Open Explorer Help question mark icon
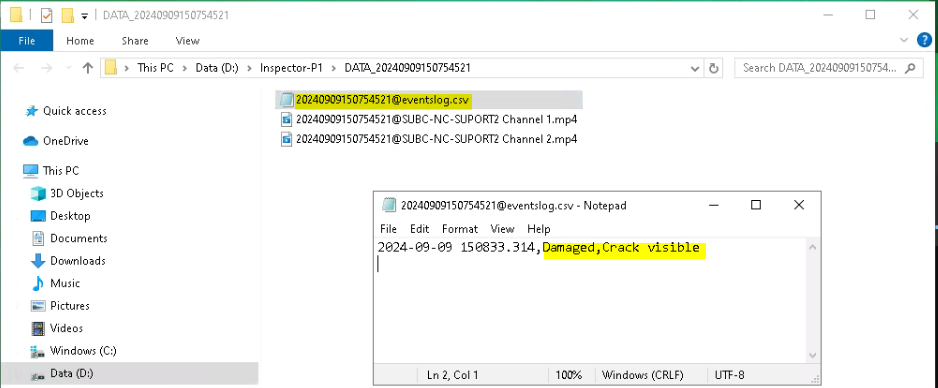938x388 pixels. pos(924,41)
